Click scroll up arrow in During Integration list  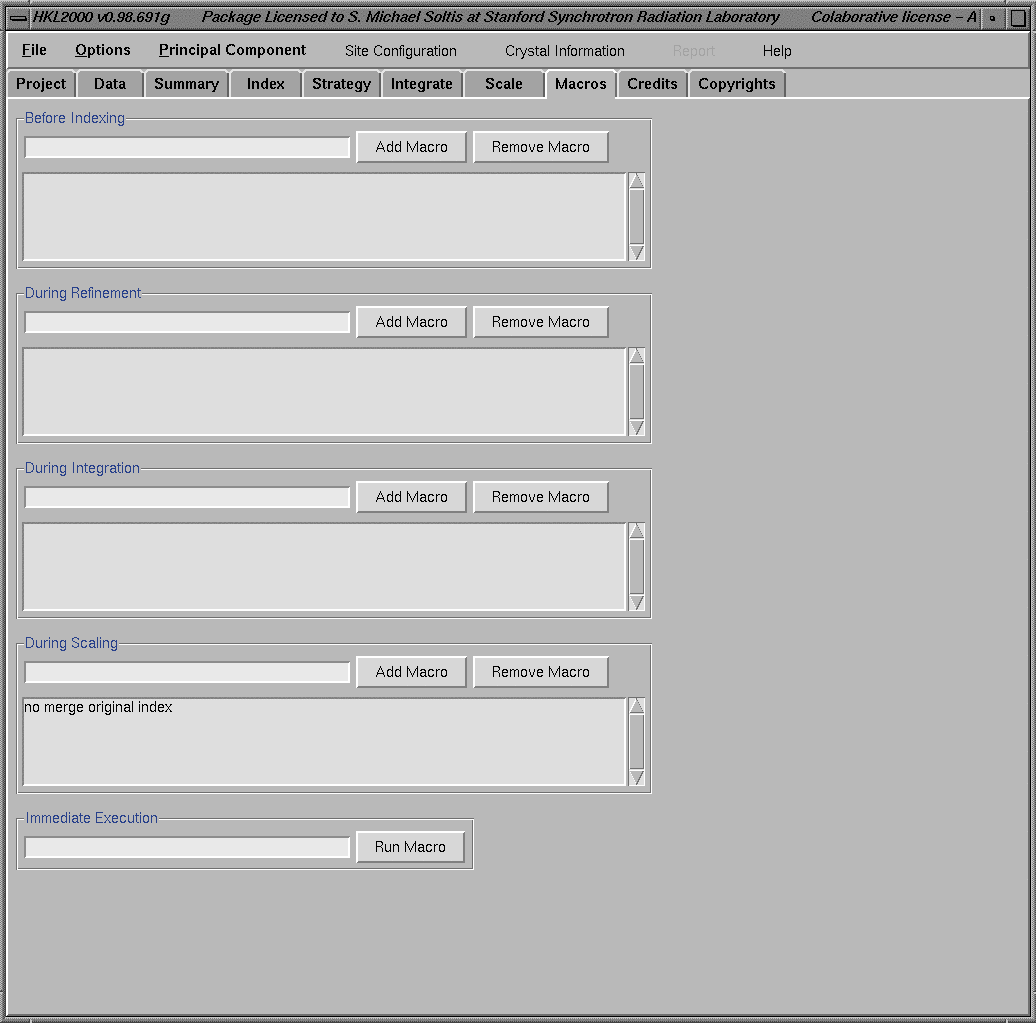tap(636, 531)
